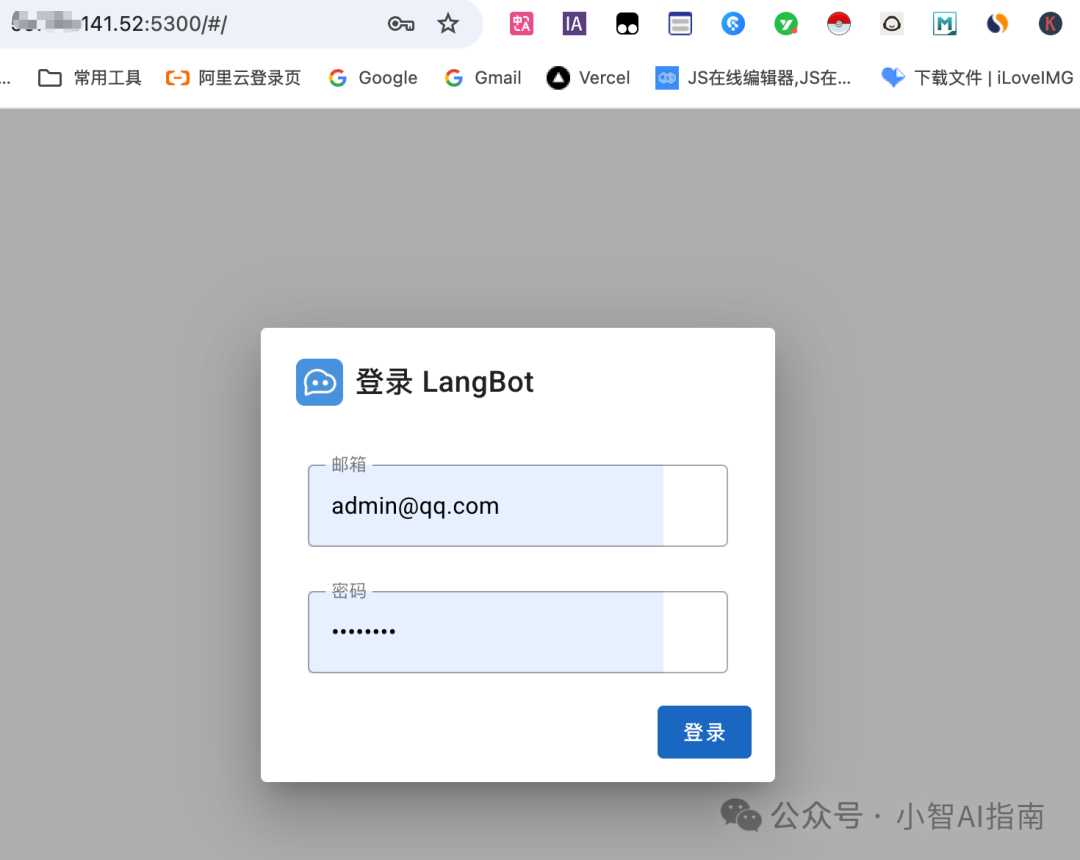The image size is (1080, 860).
Task: Open the 下载文件 iLoveIMG bookmark
Action: coord(977,78)
